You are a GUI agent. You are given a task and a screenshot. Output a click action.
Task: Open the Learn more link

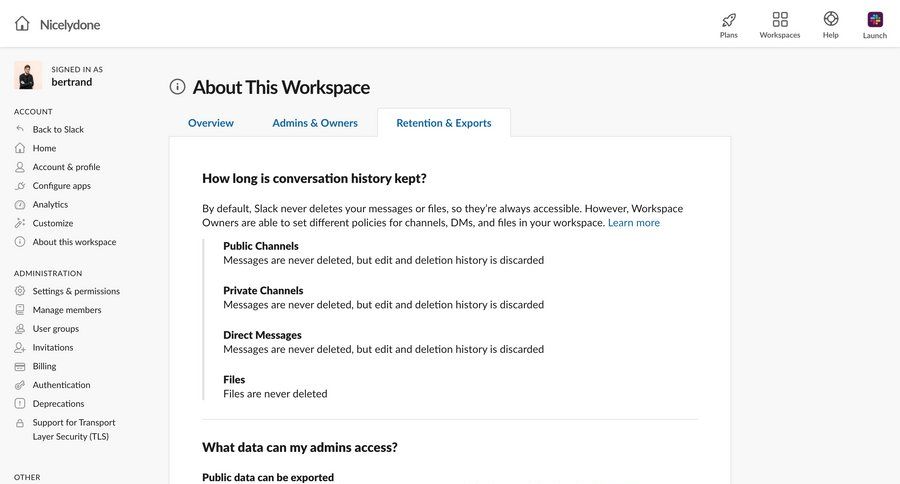click(634, 223)
